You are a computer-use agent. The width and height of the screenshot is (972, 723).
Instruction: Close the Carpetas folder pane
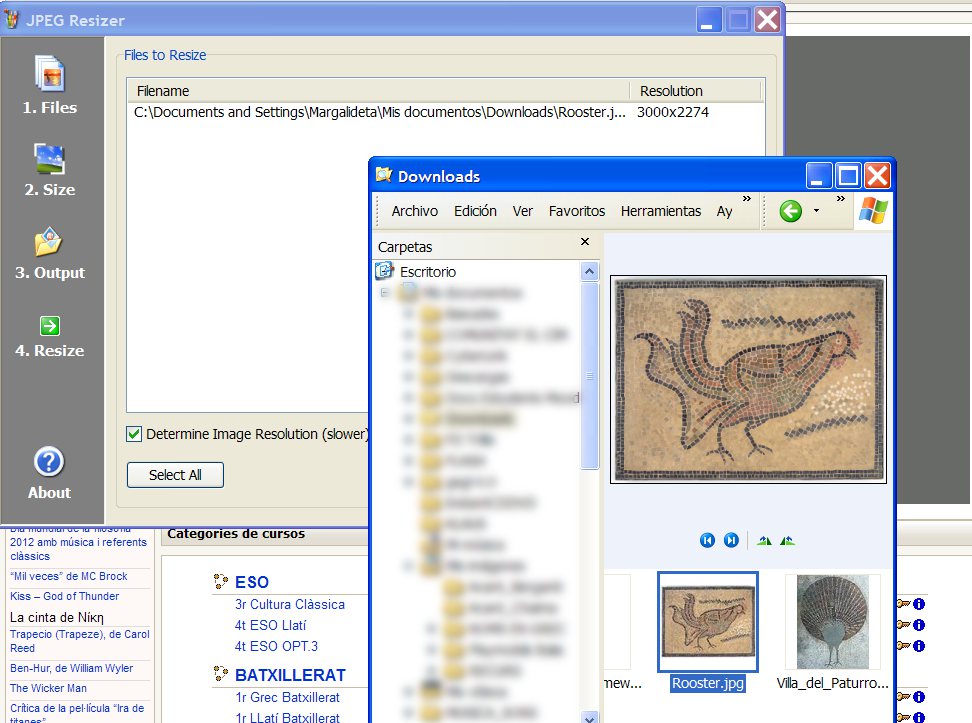[x=585, y=241]
